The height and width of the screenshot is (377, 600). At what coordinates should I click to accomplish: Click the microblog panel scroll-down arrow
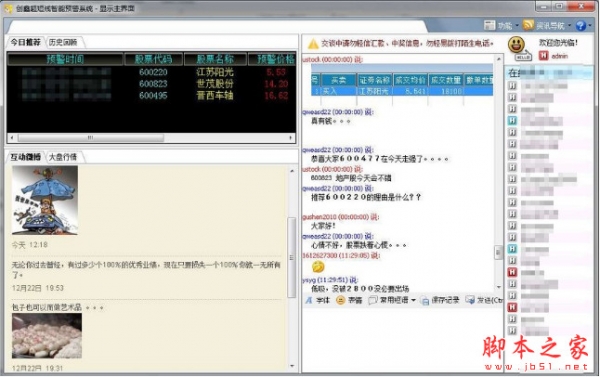pos(292,366)
